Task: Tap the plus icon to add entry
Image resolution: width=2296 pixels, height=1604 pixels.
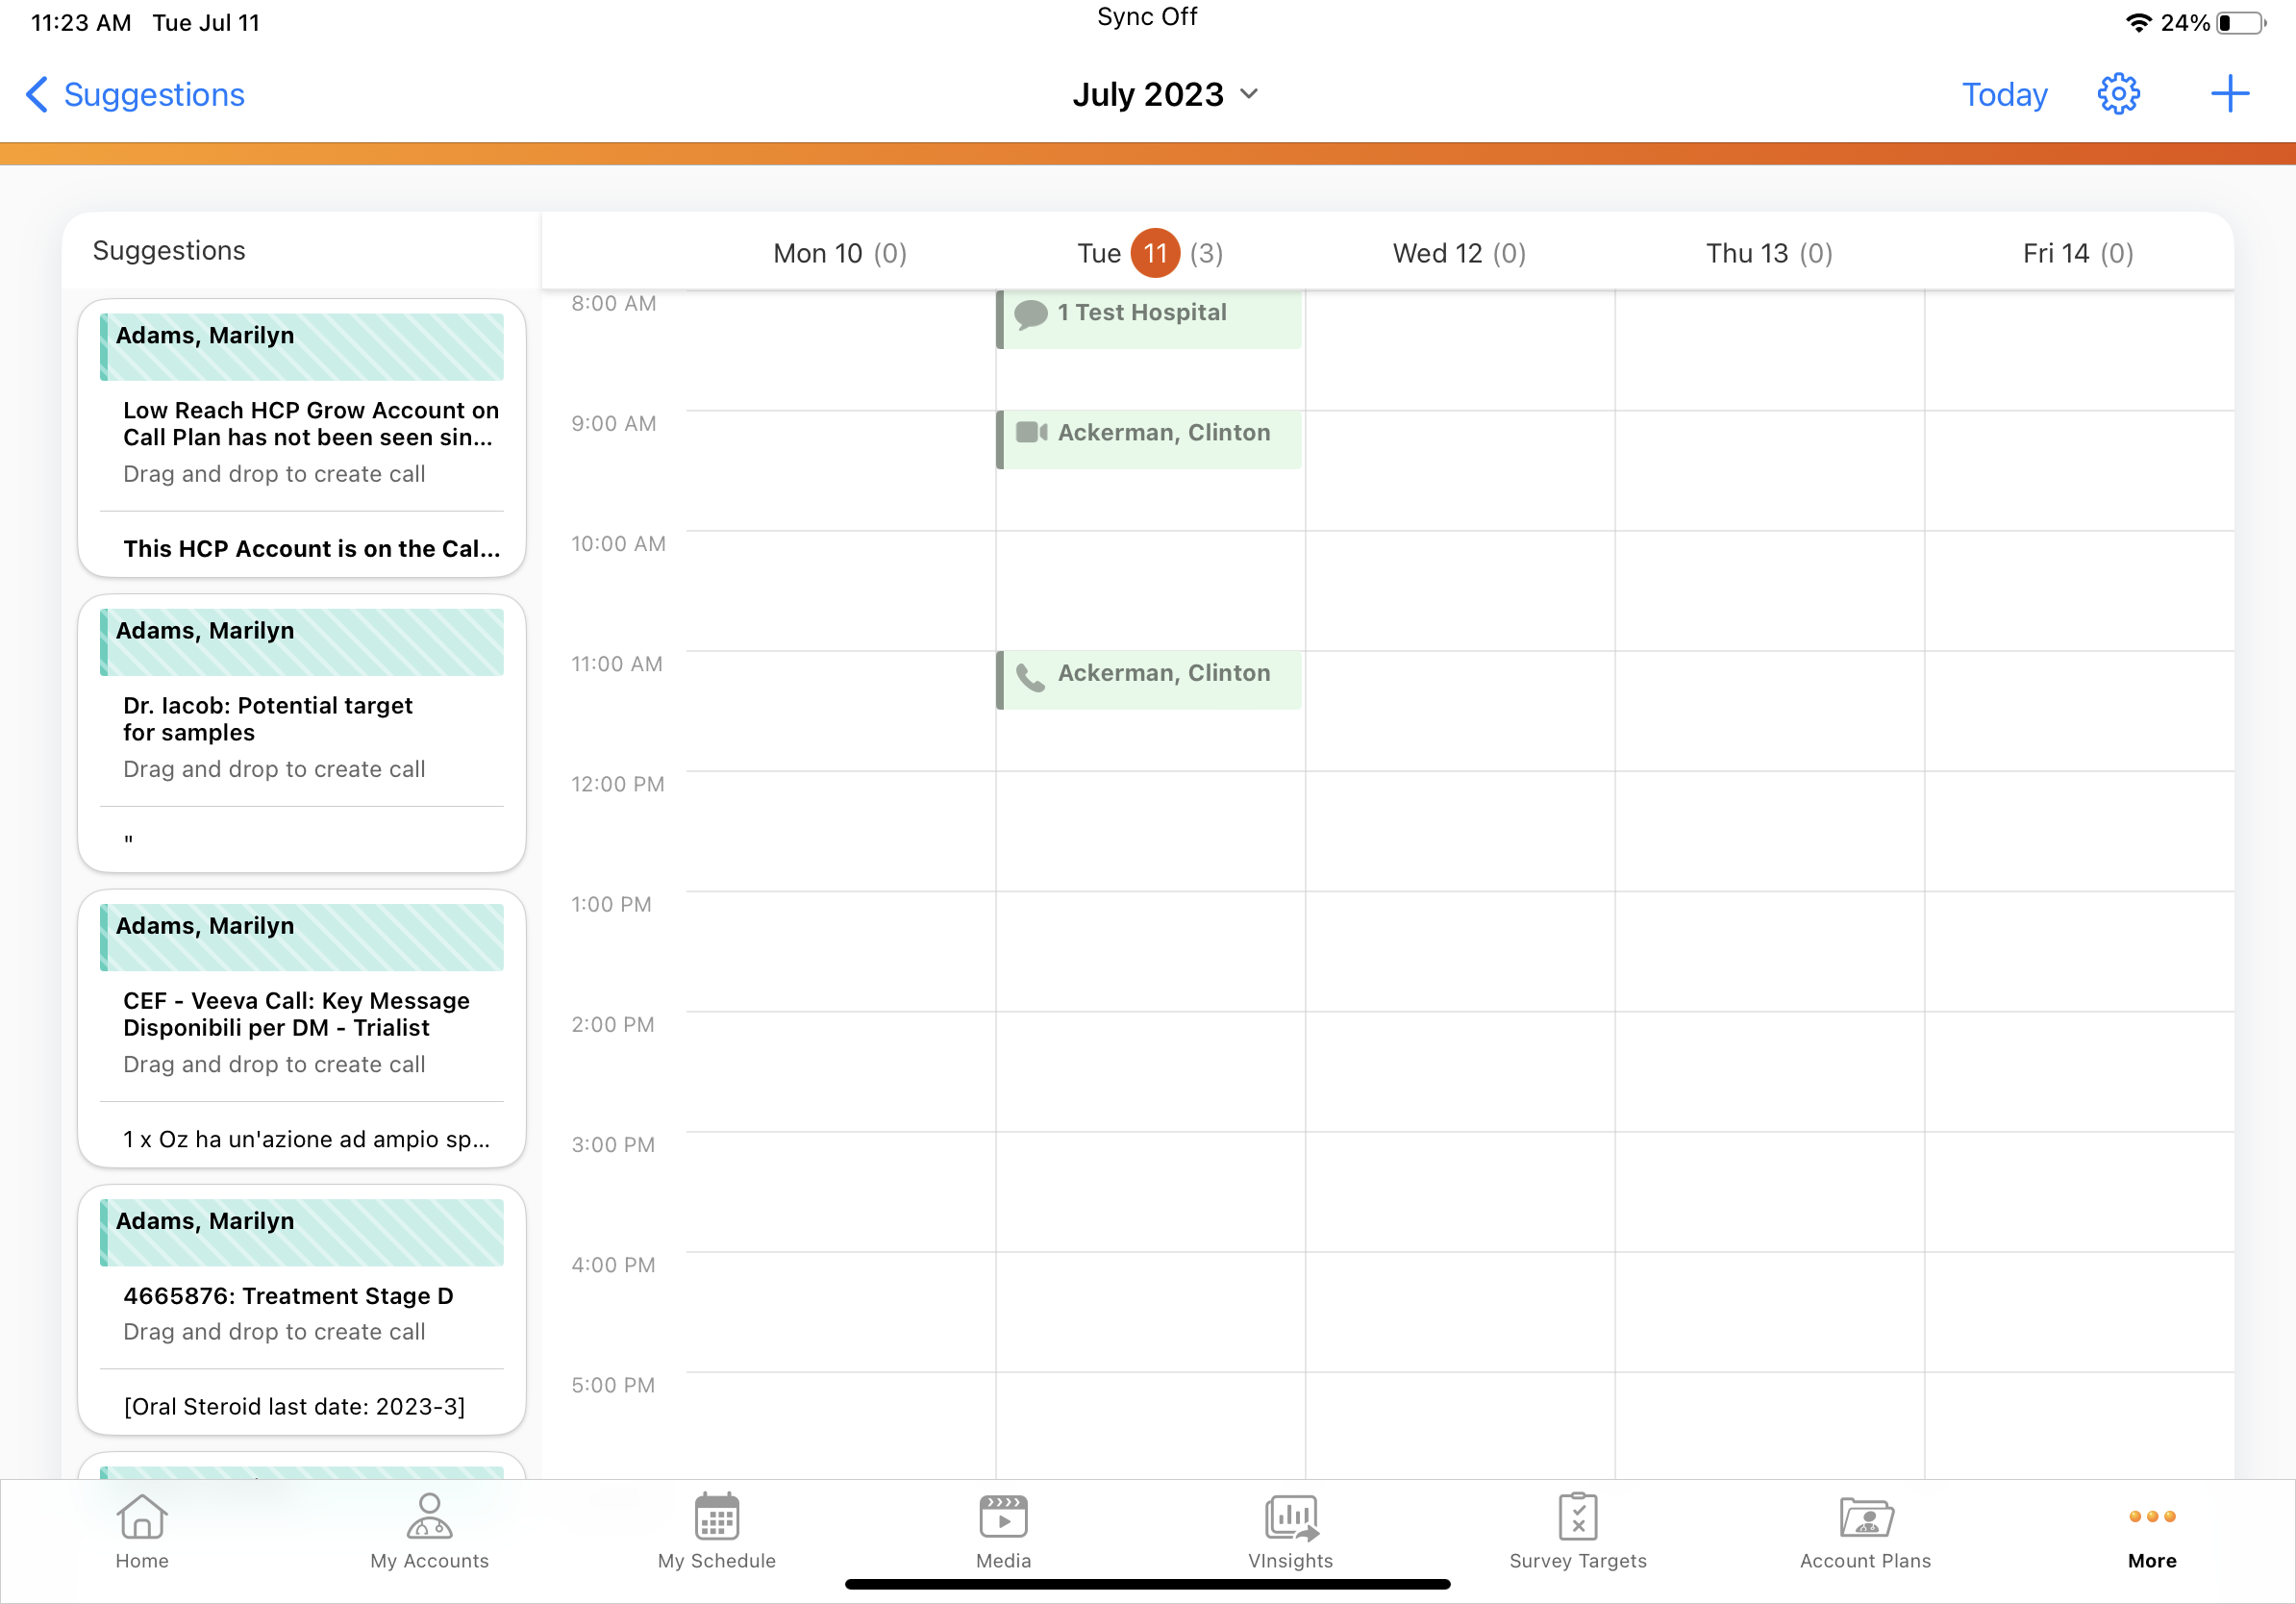Action: (2229, 94)
